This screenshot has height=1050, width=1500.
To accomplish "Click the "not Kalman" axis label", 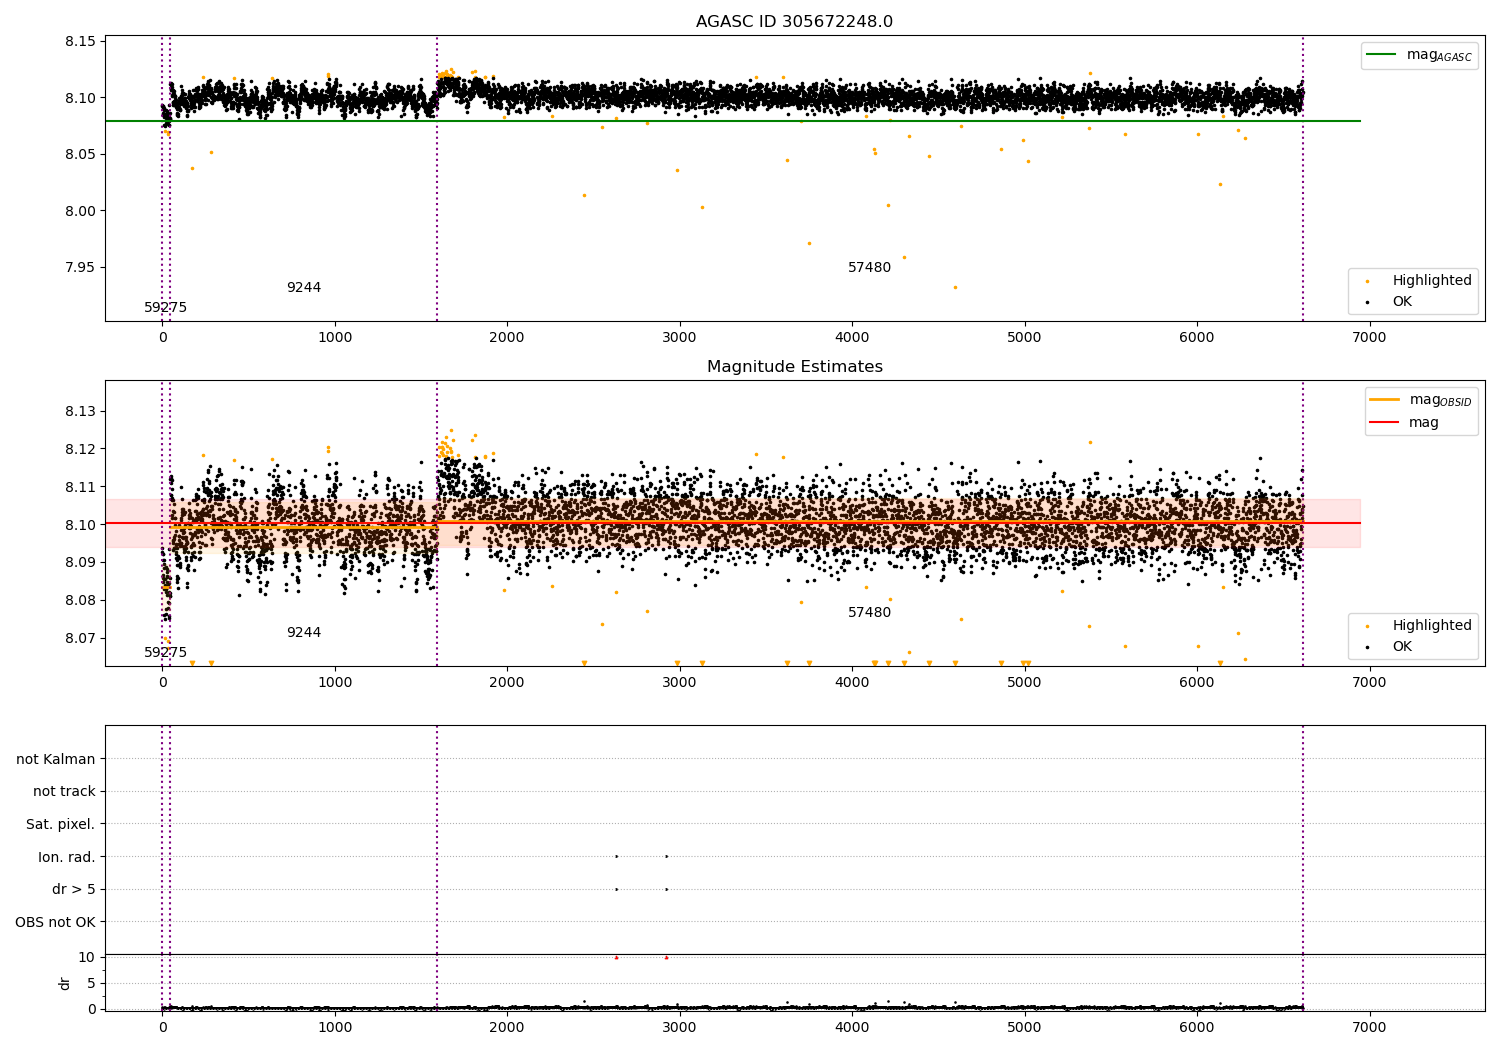I will click(56, 759).
